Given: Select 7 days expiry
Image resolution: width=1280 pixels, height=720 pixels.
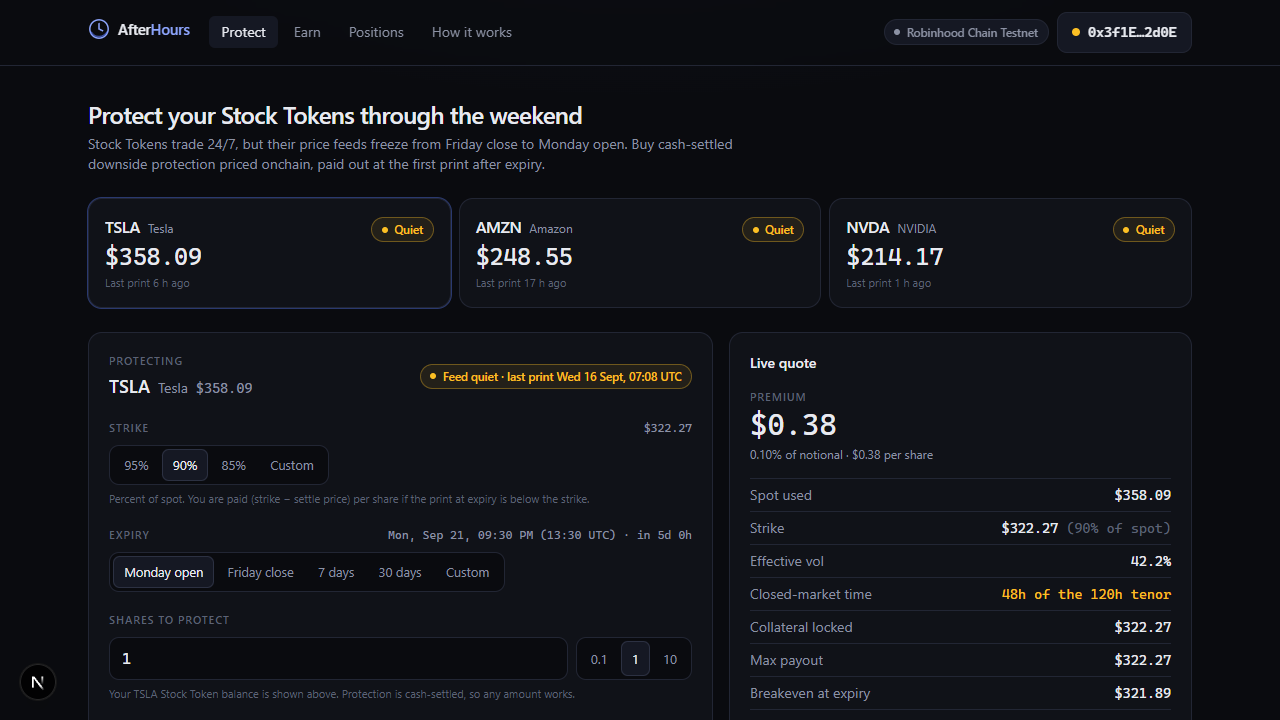Looking at the screenshot, I should [x=336, y=572].
